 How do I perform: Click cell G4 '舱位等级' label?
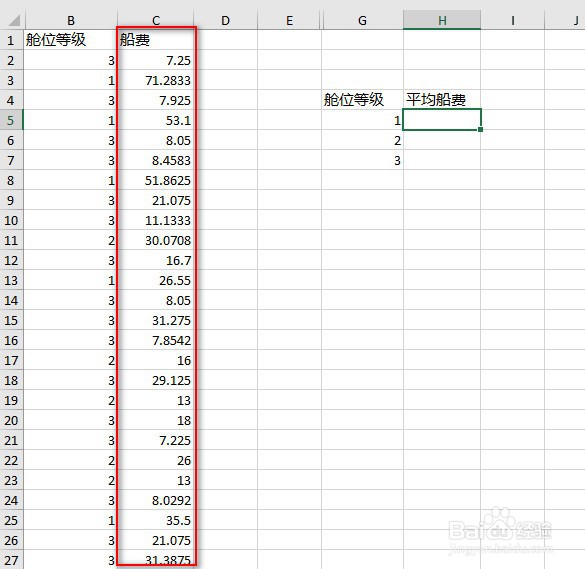tap(362, 100)
